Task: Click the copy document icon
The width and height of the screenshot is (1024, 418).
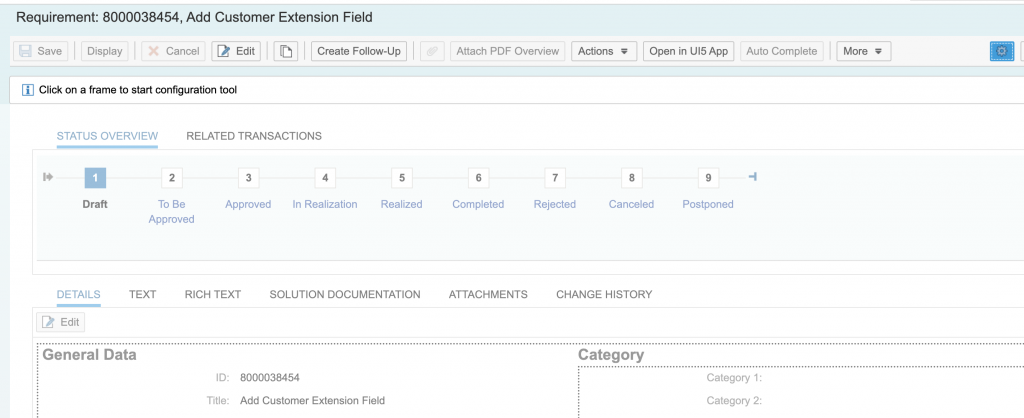Action: 285,51
